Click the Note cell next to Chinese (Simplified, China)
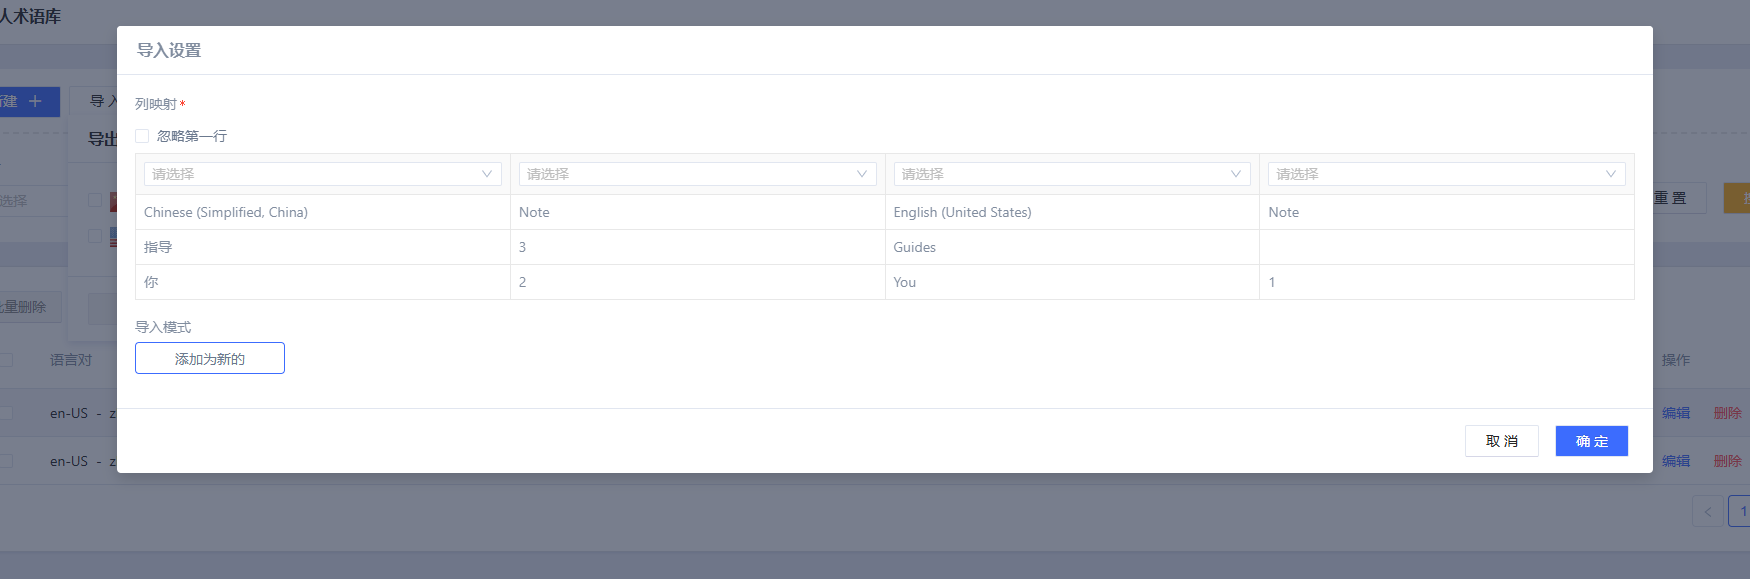Image resolution: width=1750 pixels, height=579 pixels. (x=697, y=212)
